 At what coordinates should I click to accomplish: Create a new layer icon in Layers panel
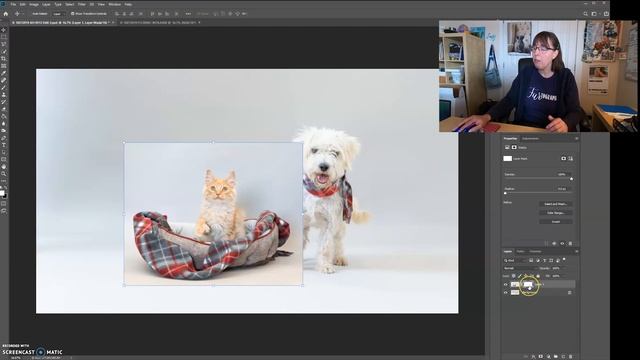(x=563, y=356)
